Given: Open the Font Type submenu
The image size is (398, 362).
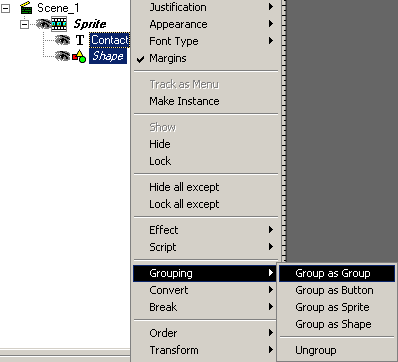Looking at the screenshot, I should [x=206, y=41].
